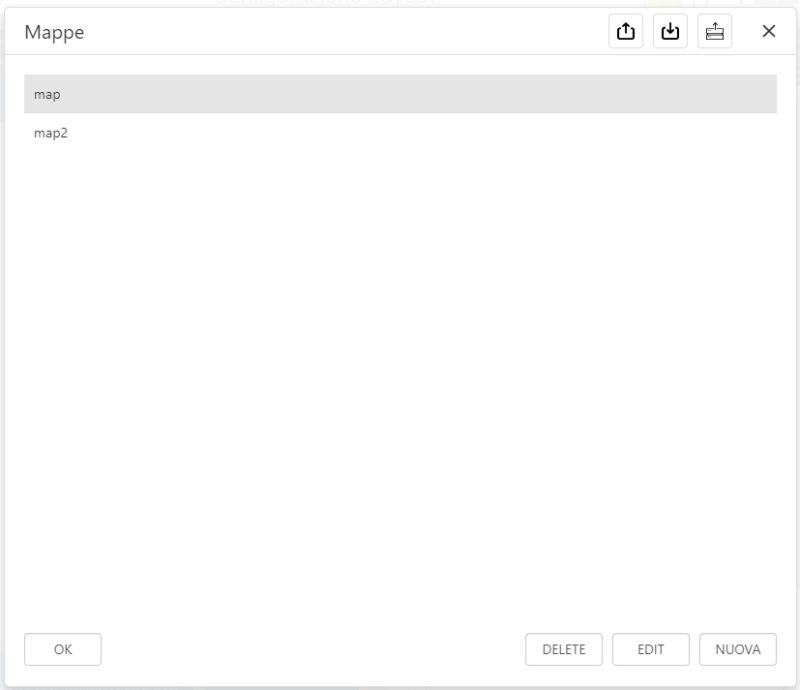
Task: Push maps to device via tray icon
Action: (x=713, y=31)
